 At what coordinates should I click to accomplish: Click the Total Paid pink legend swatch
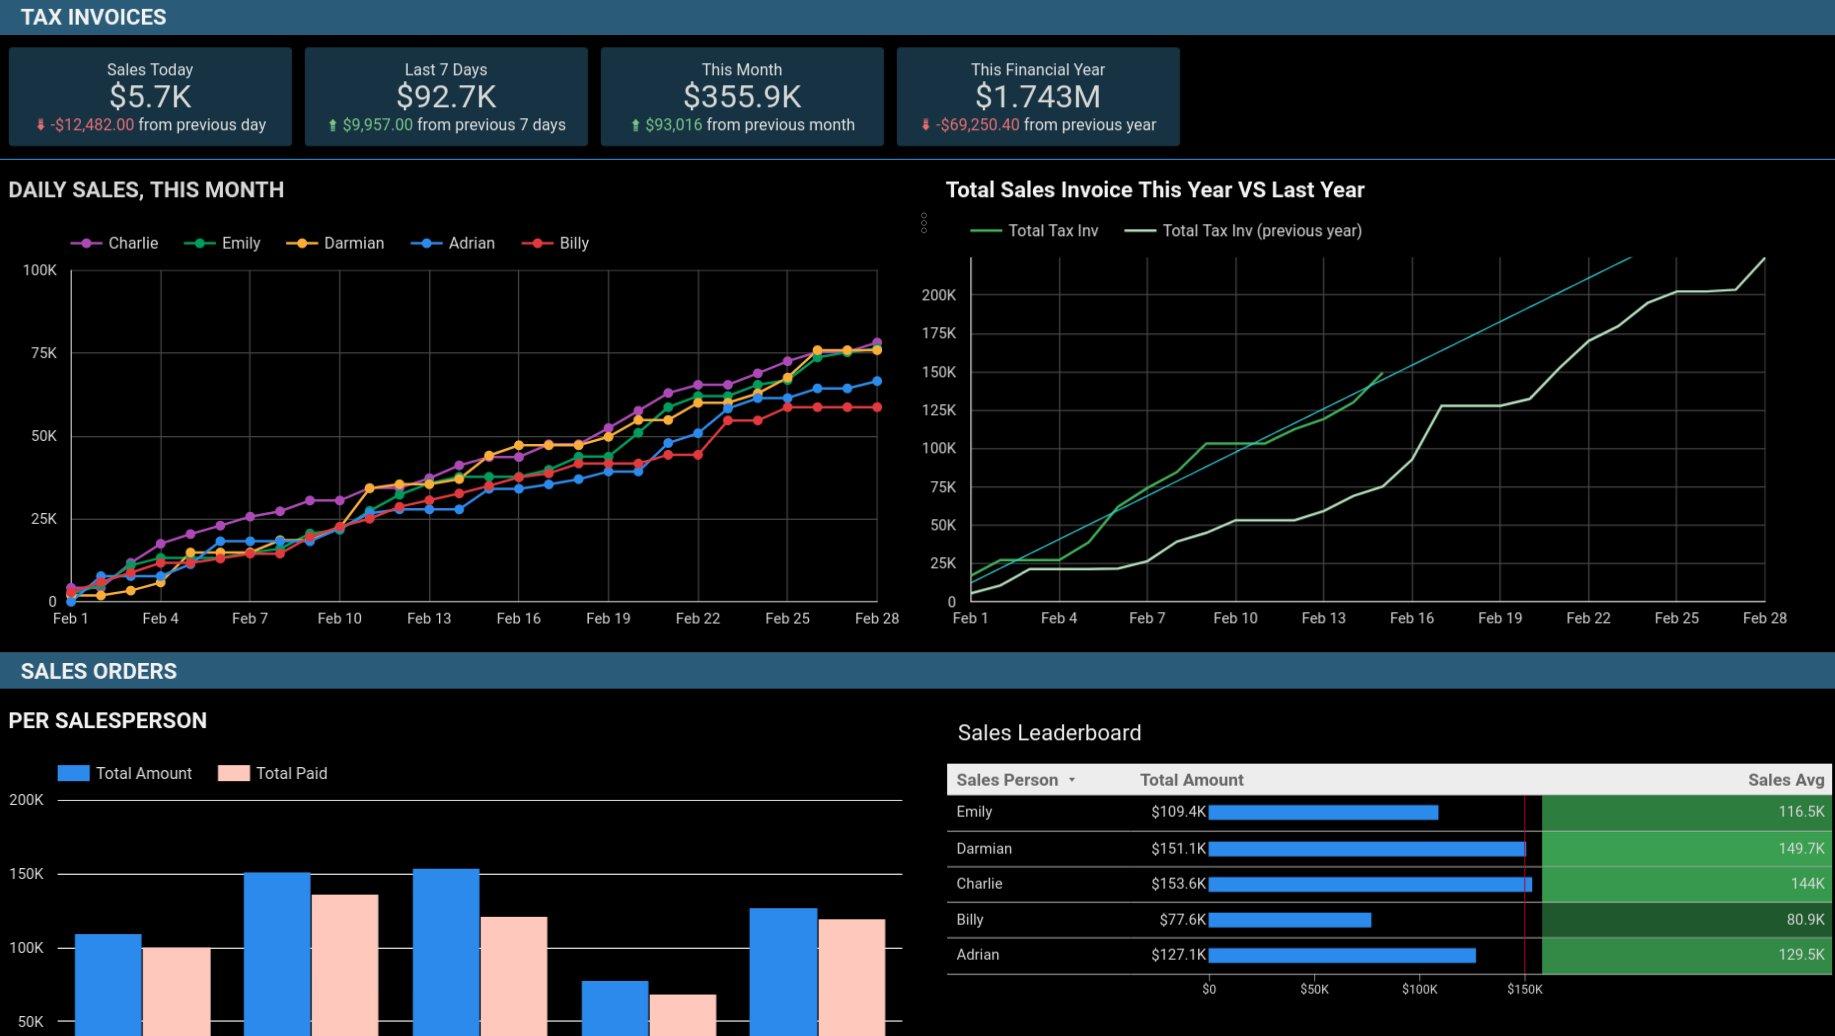point(234,773)
